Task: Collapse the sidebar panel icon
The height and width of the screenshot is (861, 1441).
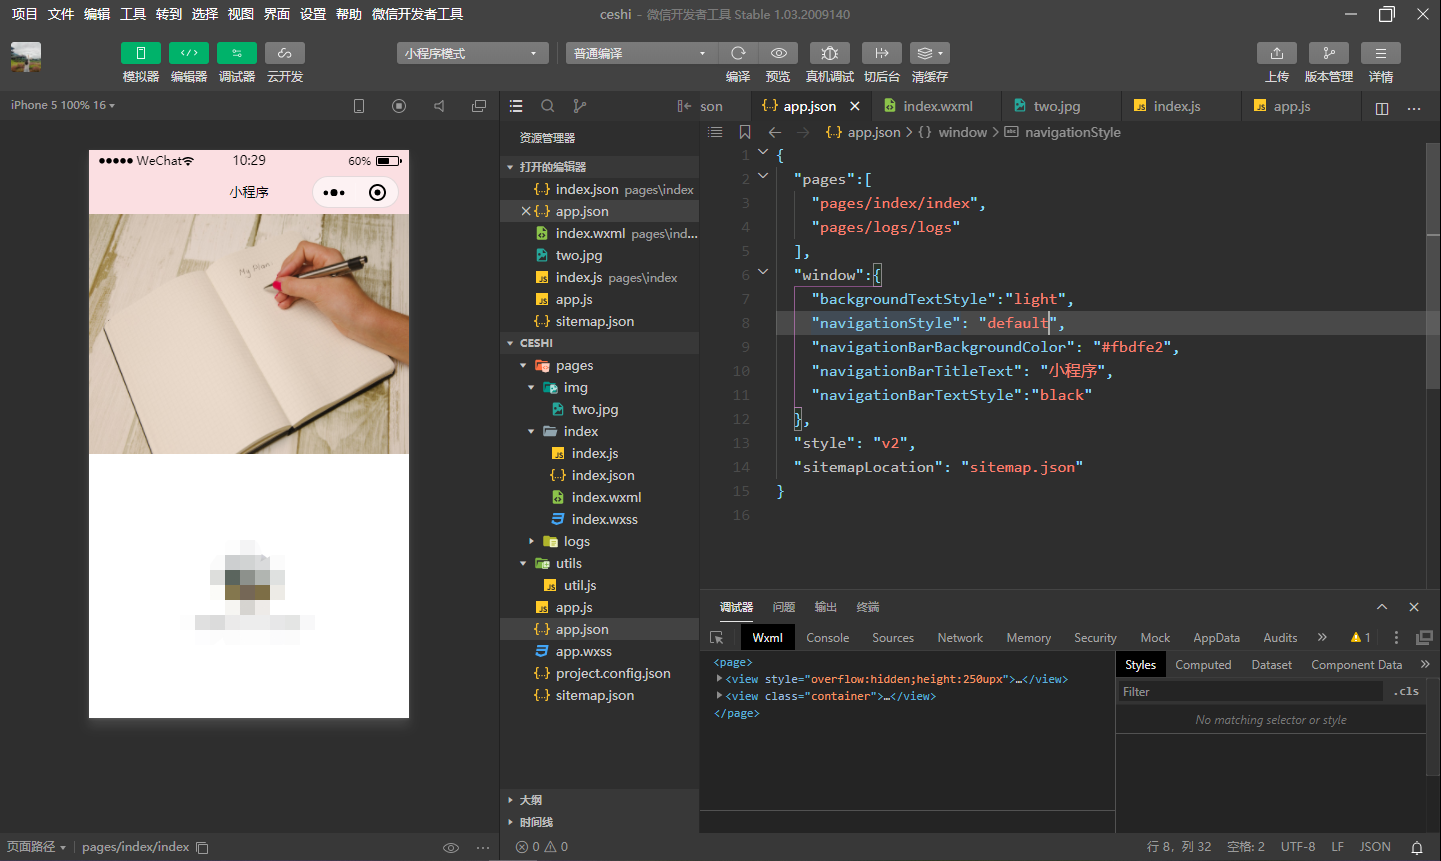Action: pos(684,106)
